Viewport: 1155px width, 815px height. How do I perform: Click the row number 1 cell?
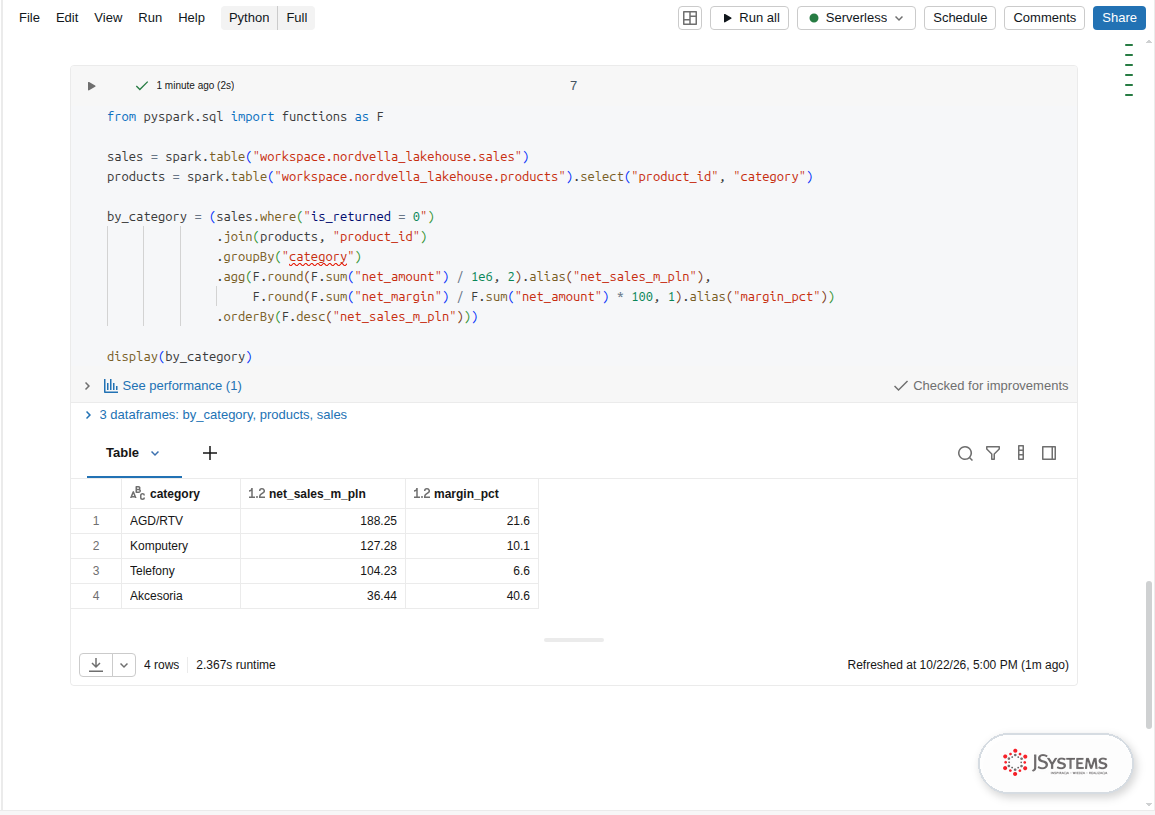click(96, 521)
